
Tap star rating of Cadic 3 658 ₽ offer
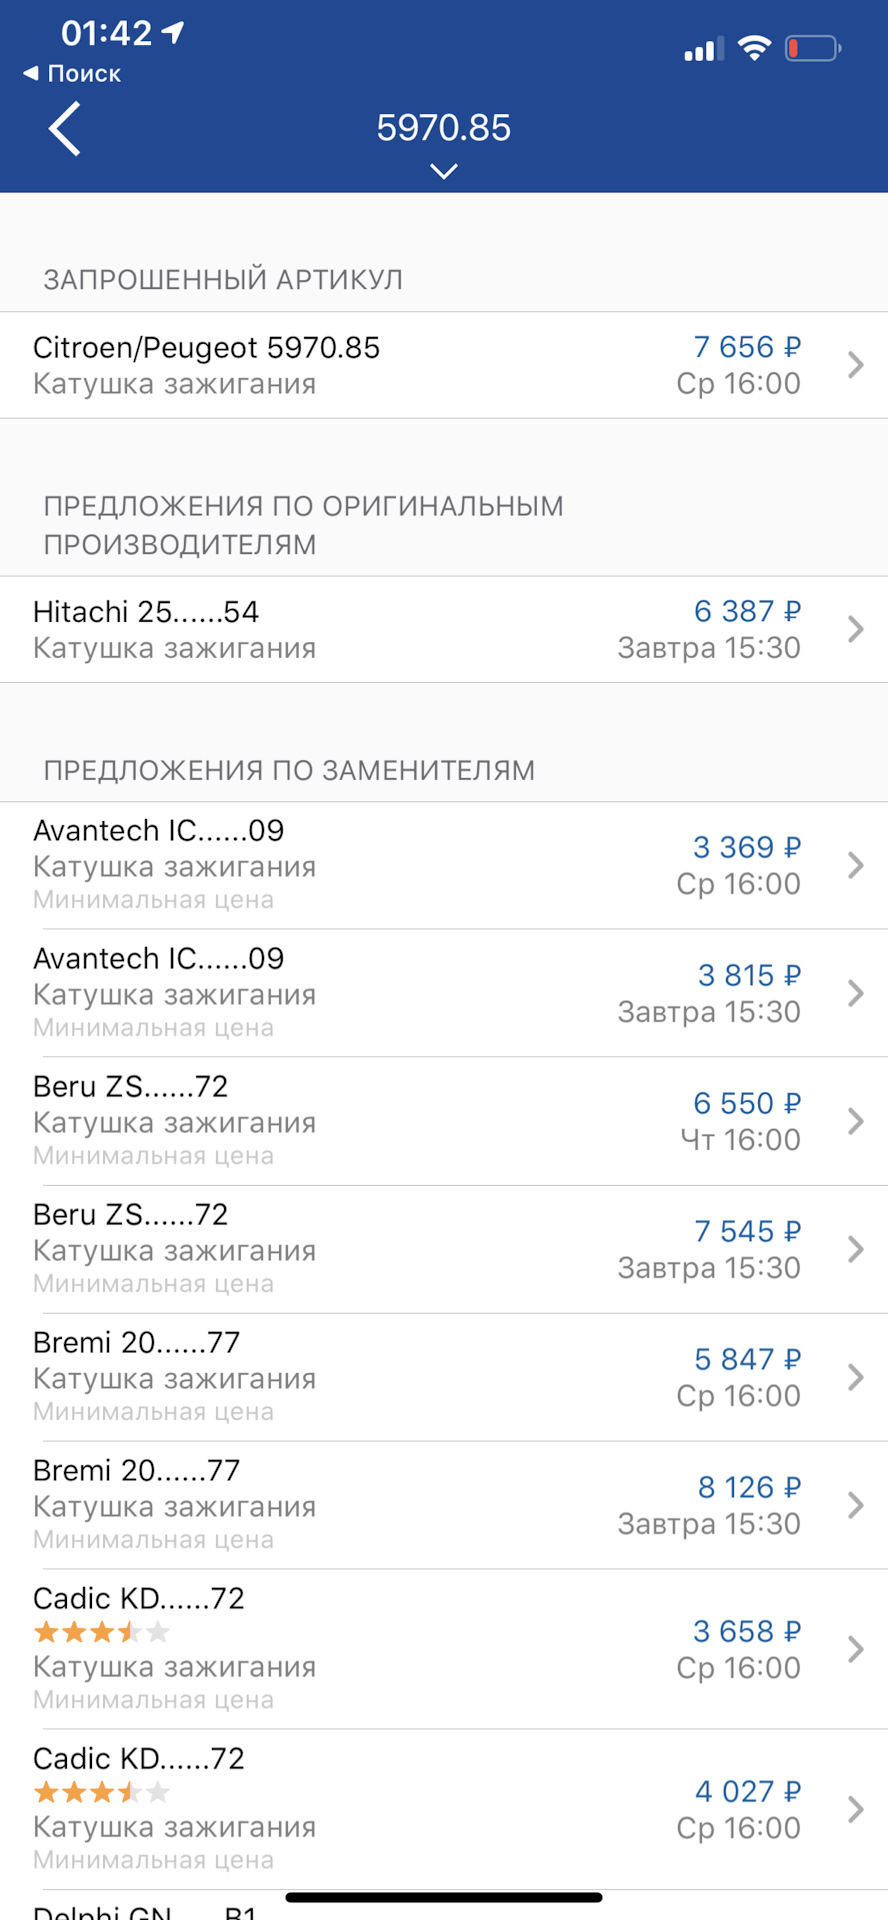(101, 1633)
